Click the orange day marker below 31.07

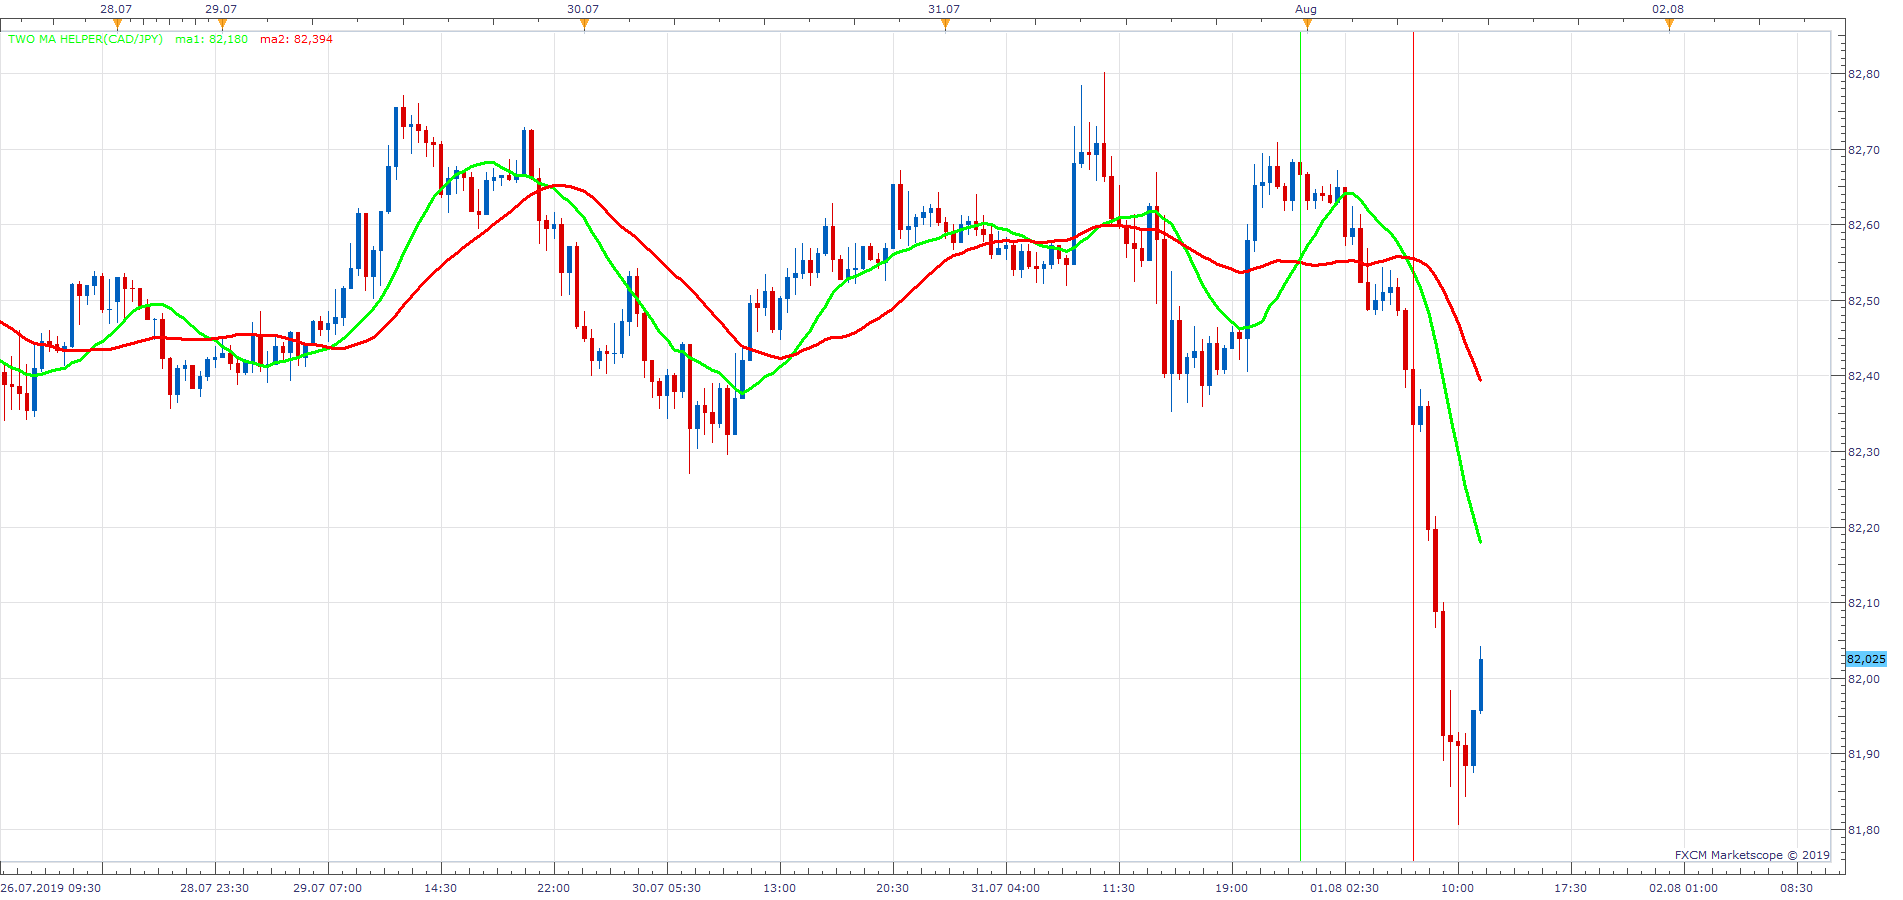945,24
